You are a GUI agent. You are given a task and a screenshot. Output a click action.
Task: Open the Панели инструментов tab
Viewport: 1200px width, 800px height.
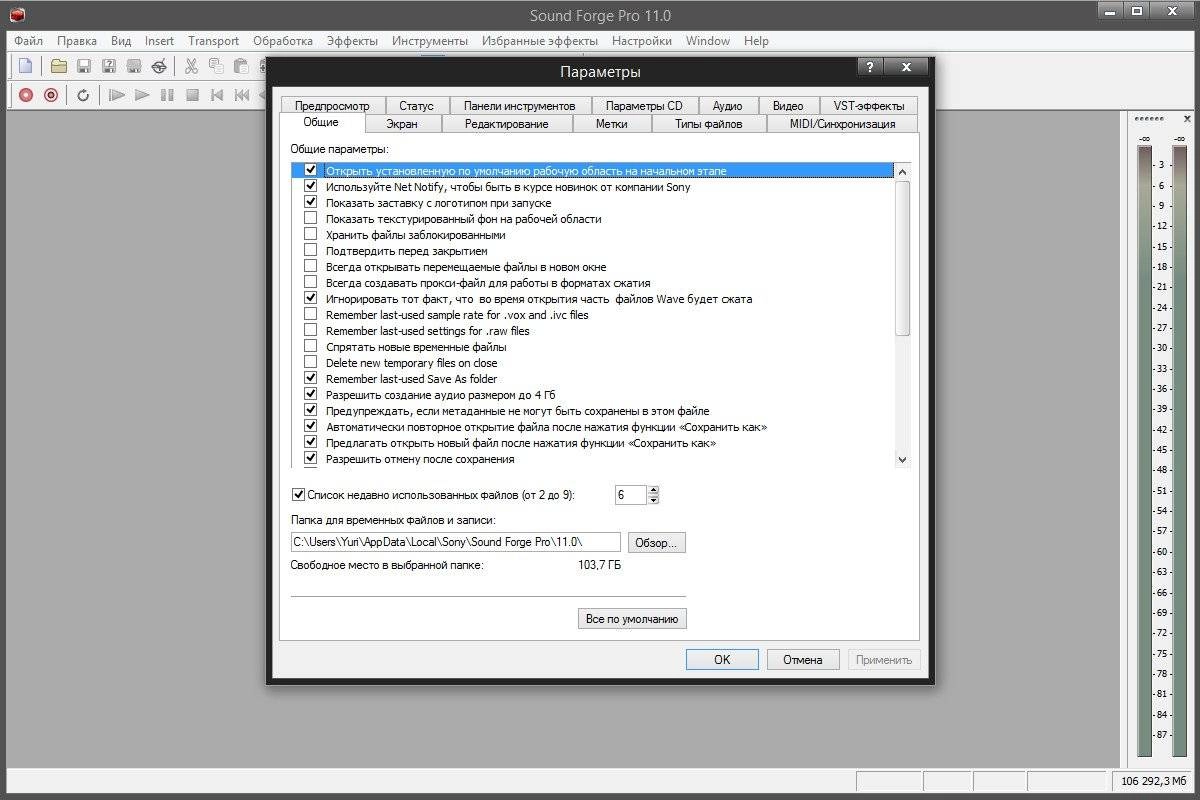[x=520, y=105]
